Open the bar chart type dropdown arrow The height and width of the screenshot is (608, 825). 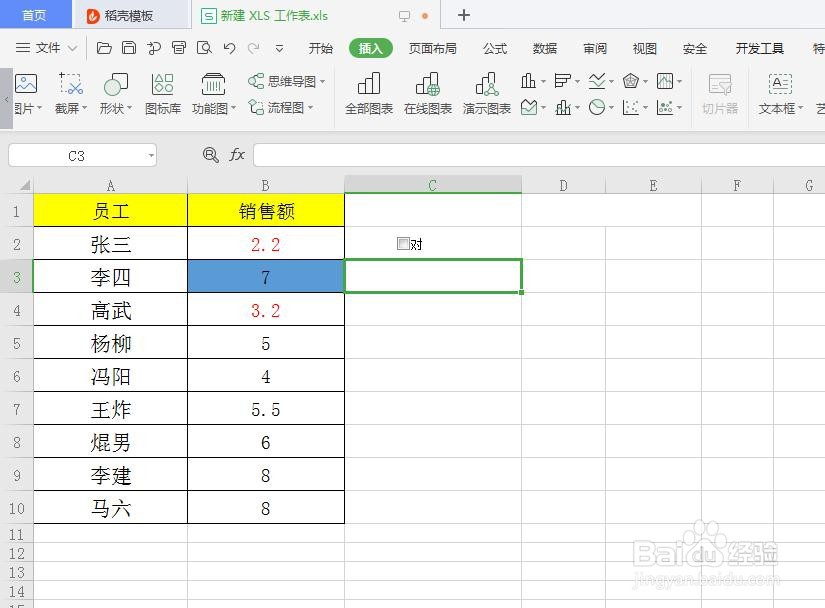[x=543, y=81]
